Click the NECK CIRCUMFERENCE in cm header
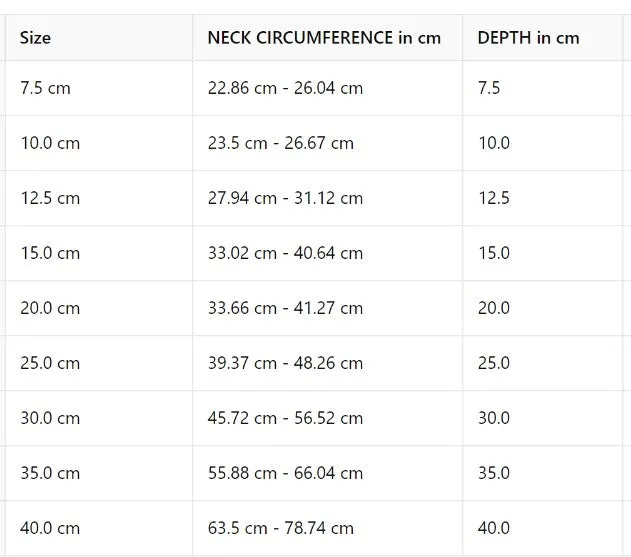Screen dimensions: 631x557 328,38
